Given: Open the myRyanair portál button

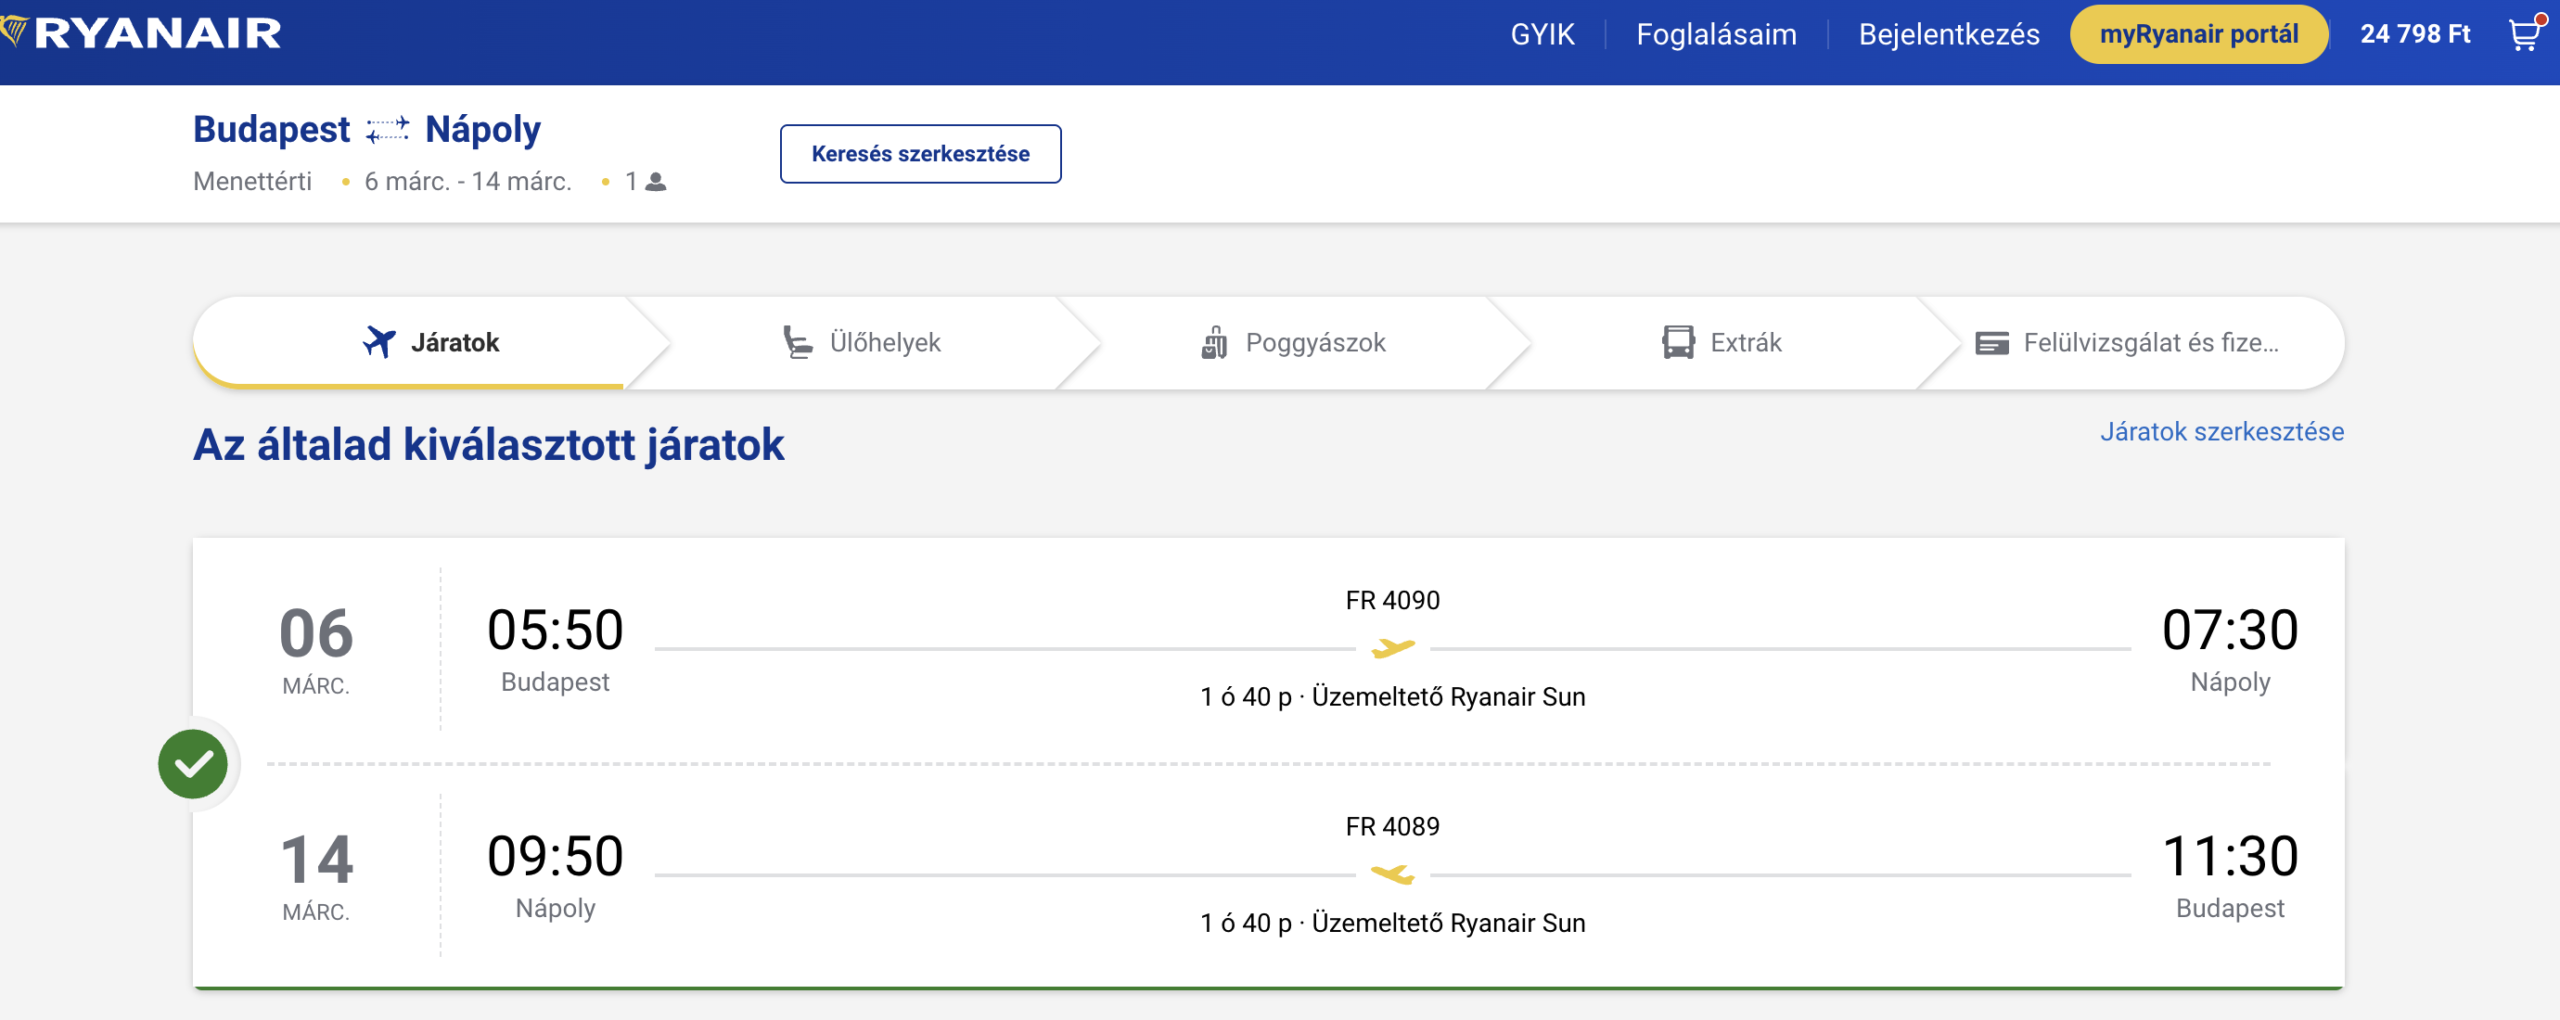Looking at the screenshot, I should click(2198, 34).
